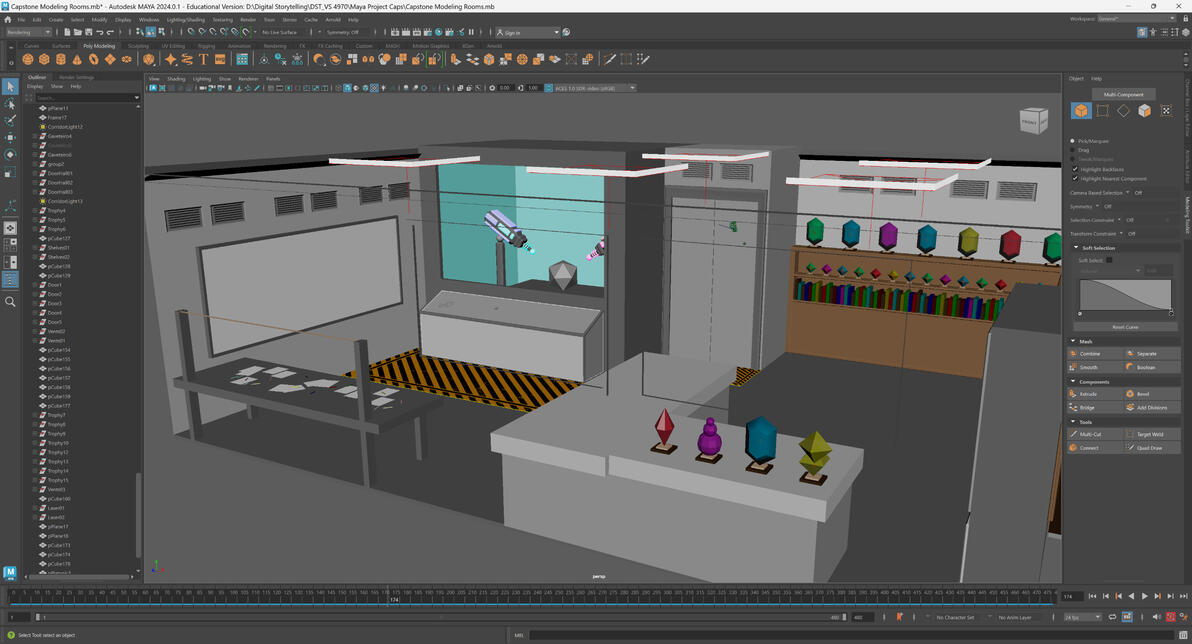The width and height of the screenshot is (1192, 644).
Task: Select the Drag selection radio button
Action: point(1074,150)
